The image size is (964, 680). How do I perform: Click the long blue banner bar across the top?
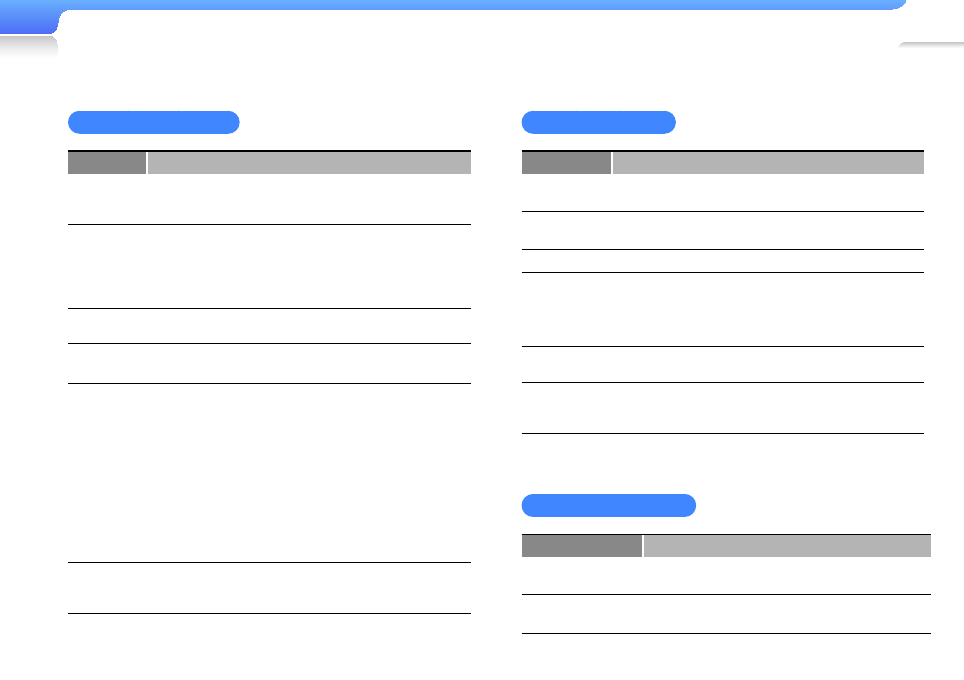(480, 5)
